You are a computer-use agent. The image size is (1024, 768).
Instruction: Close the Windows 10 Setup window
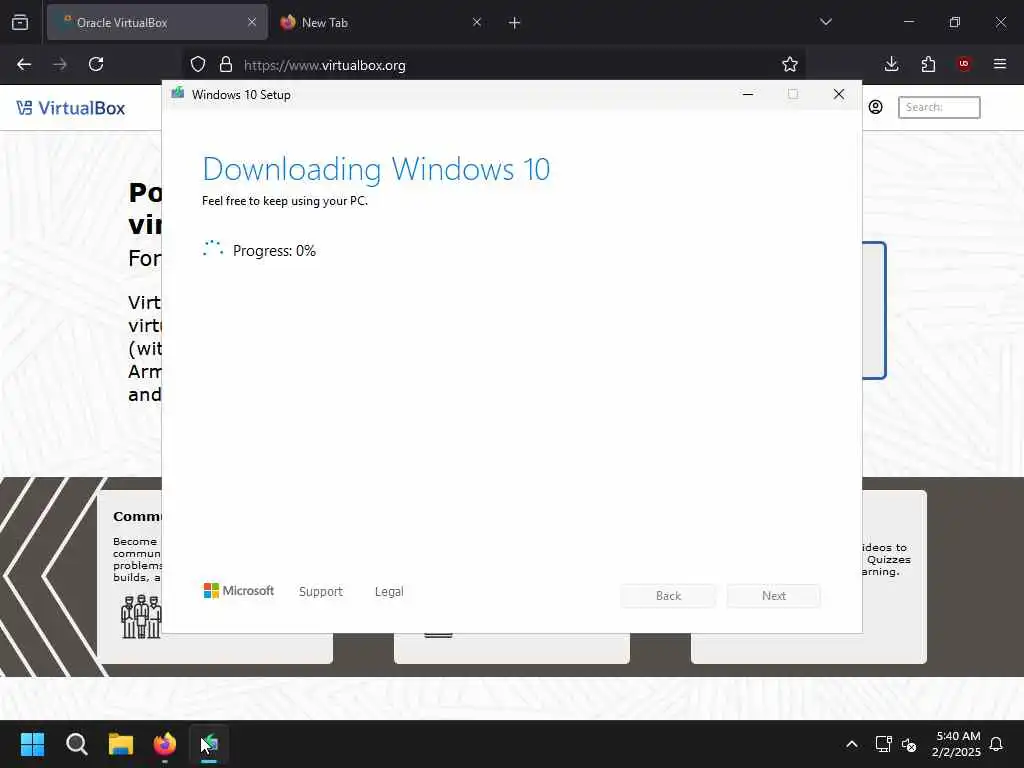(839, 95)
